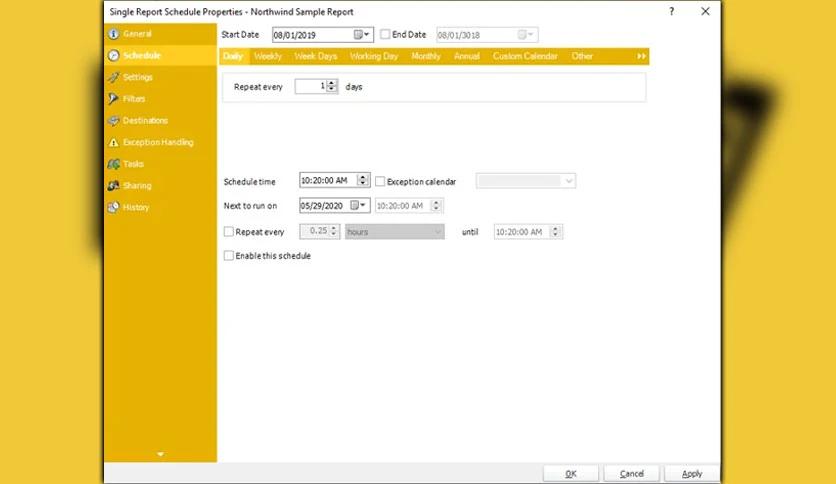Check Enable this schedule
The width and height of the screenshot is (836, 484).
pos(229,256)
